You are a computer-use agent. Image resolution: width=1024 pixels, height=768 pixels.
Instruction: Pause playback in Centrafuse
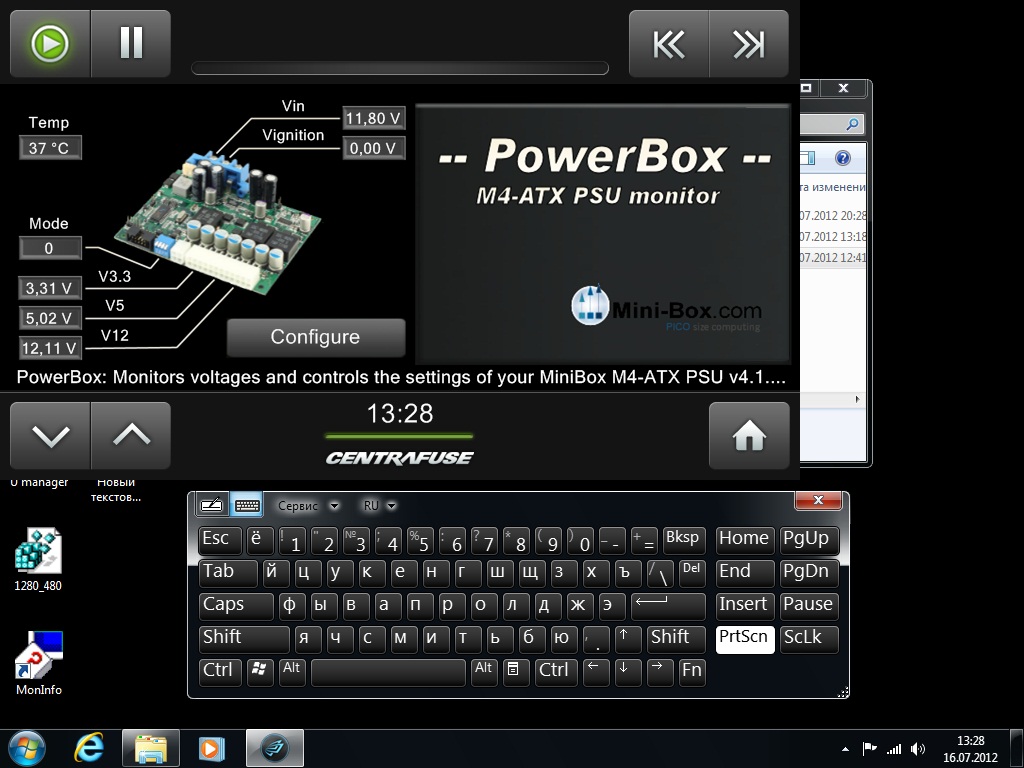[x=131, y=44]
